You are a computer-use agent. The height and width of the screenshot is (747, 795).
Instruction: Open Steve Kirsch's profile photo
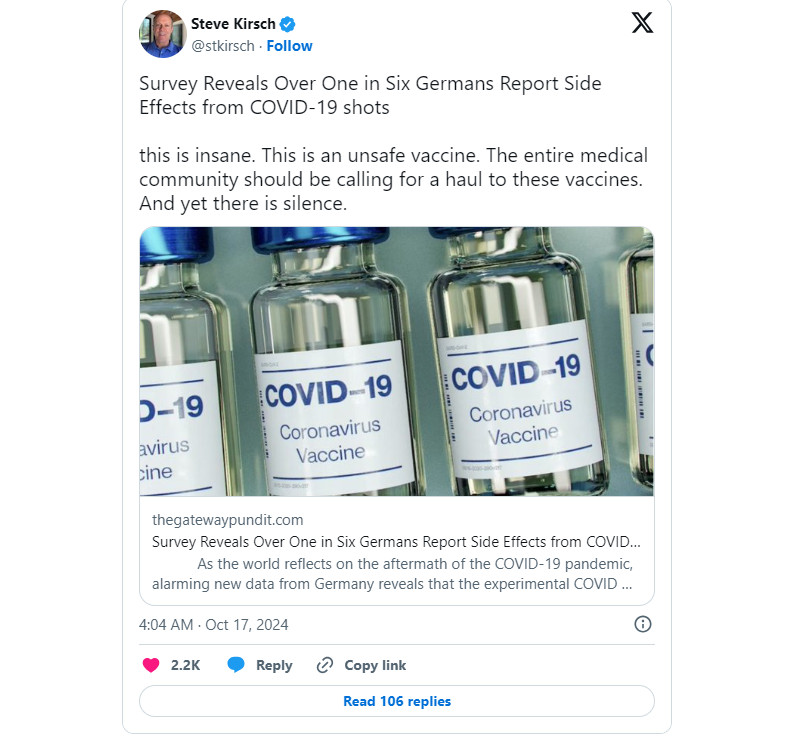pyautogui.click(x=162, y=34)
